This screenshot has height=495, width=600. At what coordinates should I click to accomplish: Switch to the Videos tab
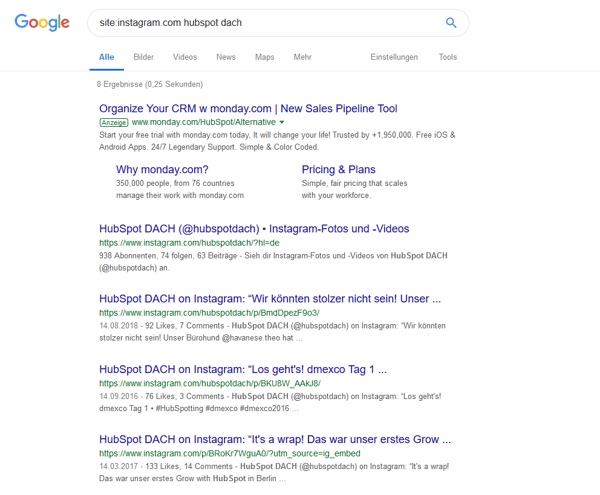point(185,57)
